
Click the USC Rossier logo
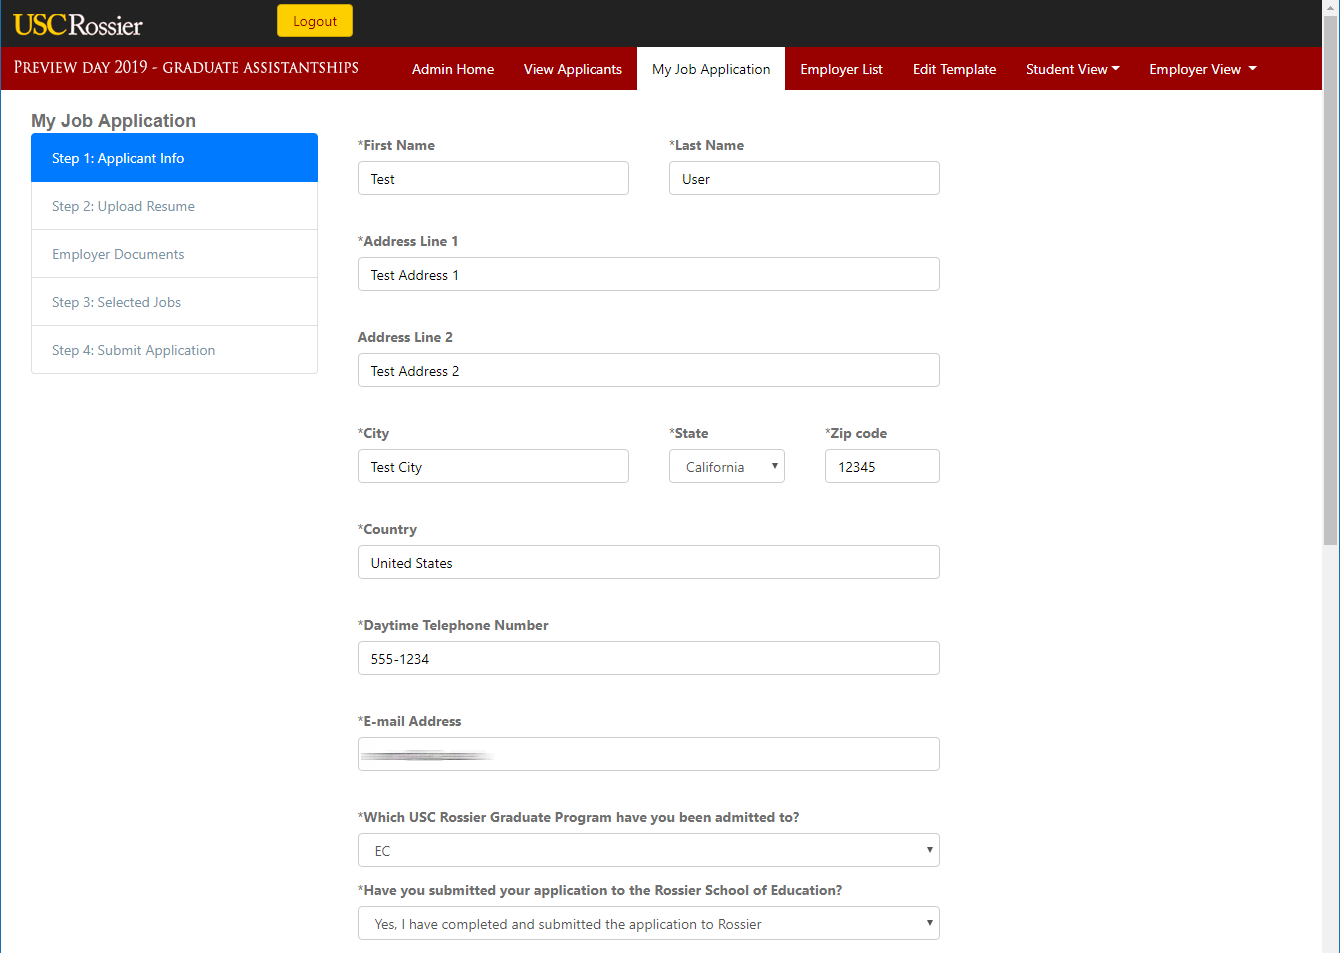click(x=78, y=24)
